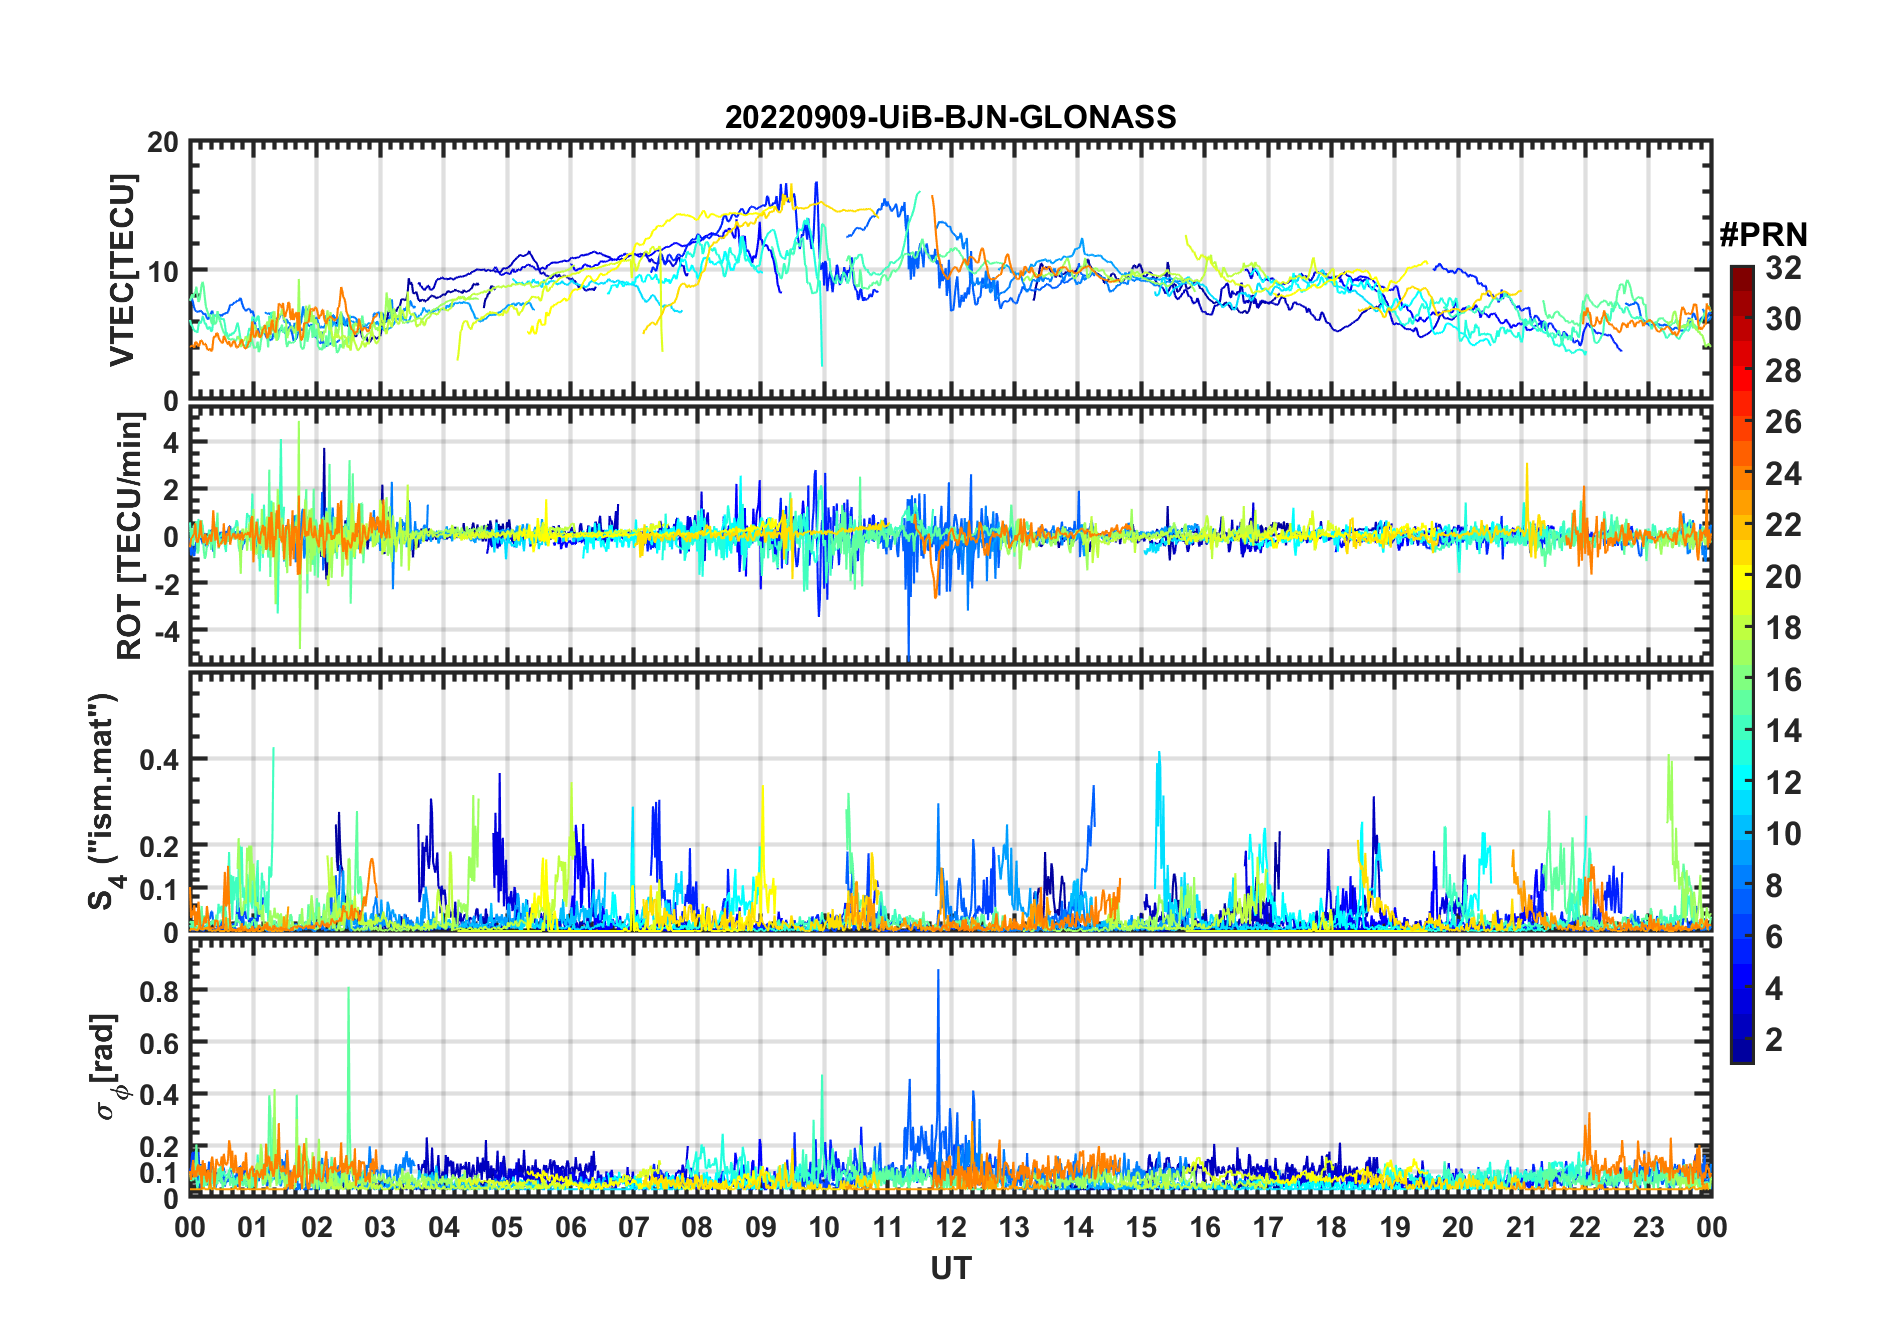Click the UT x-axis label
This screenshot has width=1902, height=1330.
pyautogui.click(x=950, y=1269)
